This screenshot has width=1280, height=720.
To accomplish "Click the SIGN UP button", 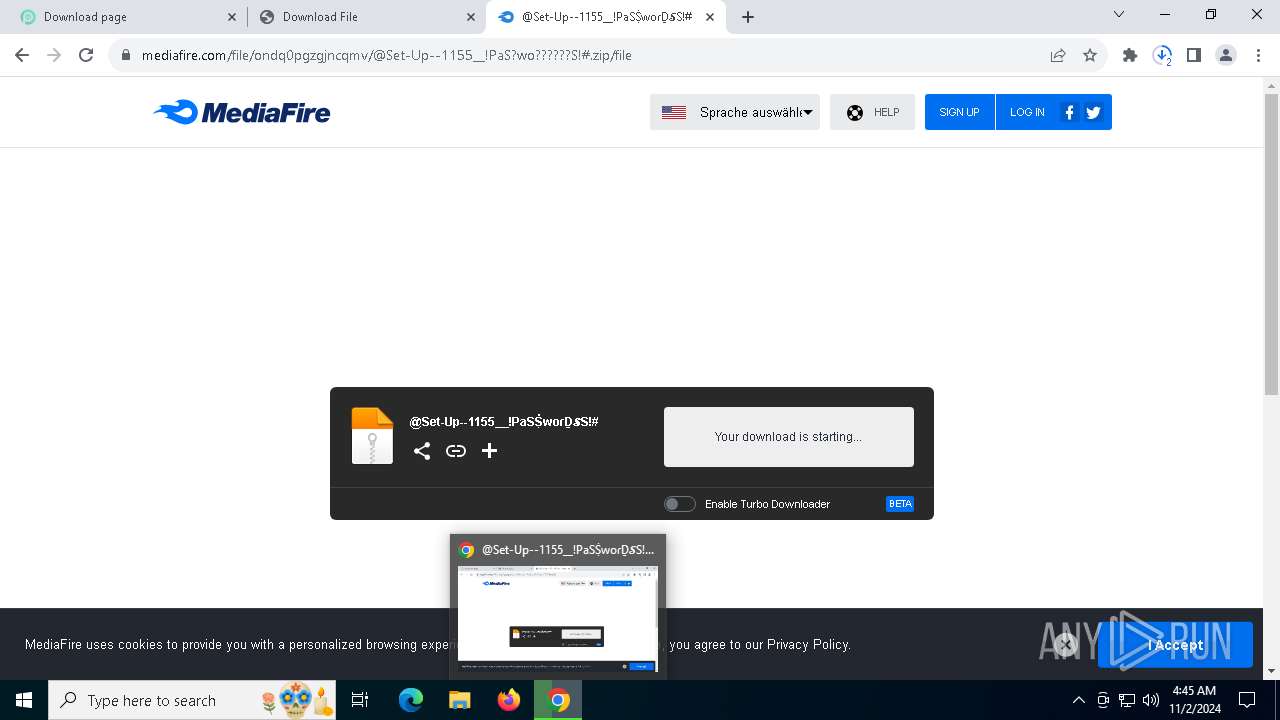I will [959, 112].
